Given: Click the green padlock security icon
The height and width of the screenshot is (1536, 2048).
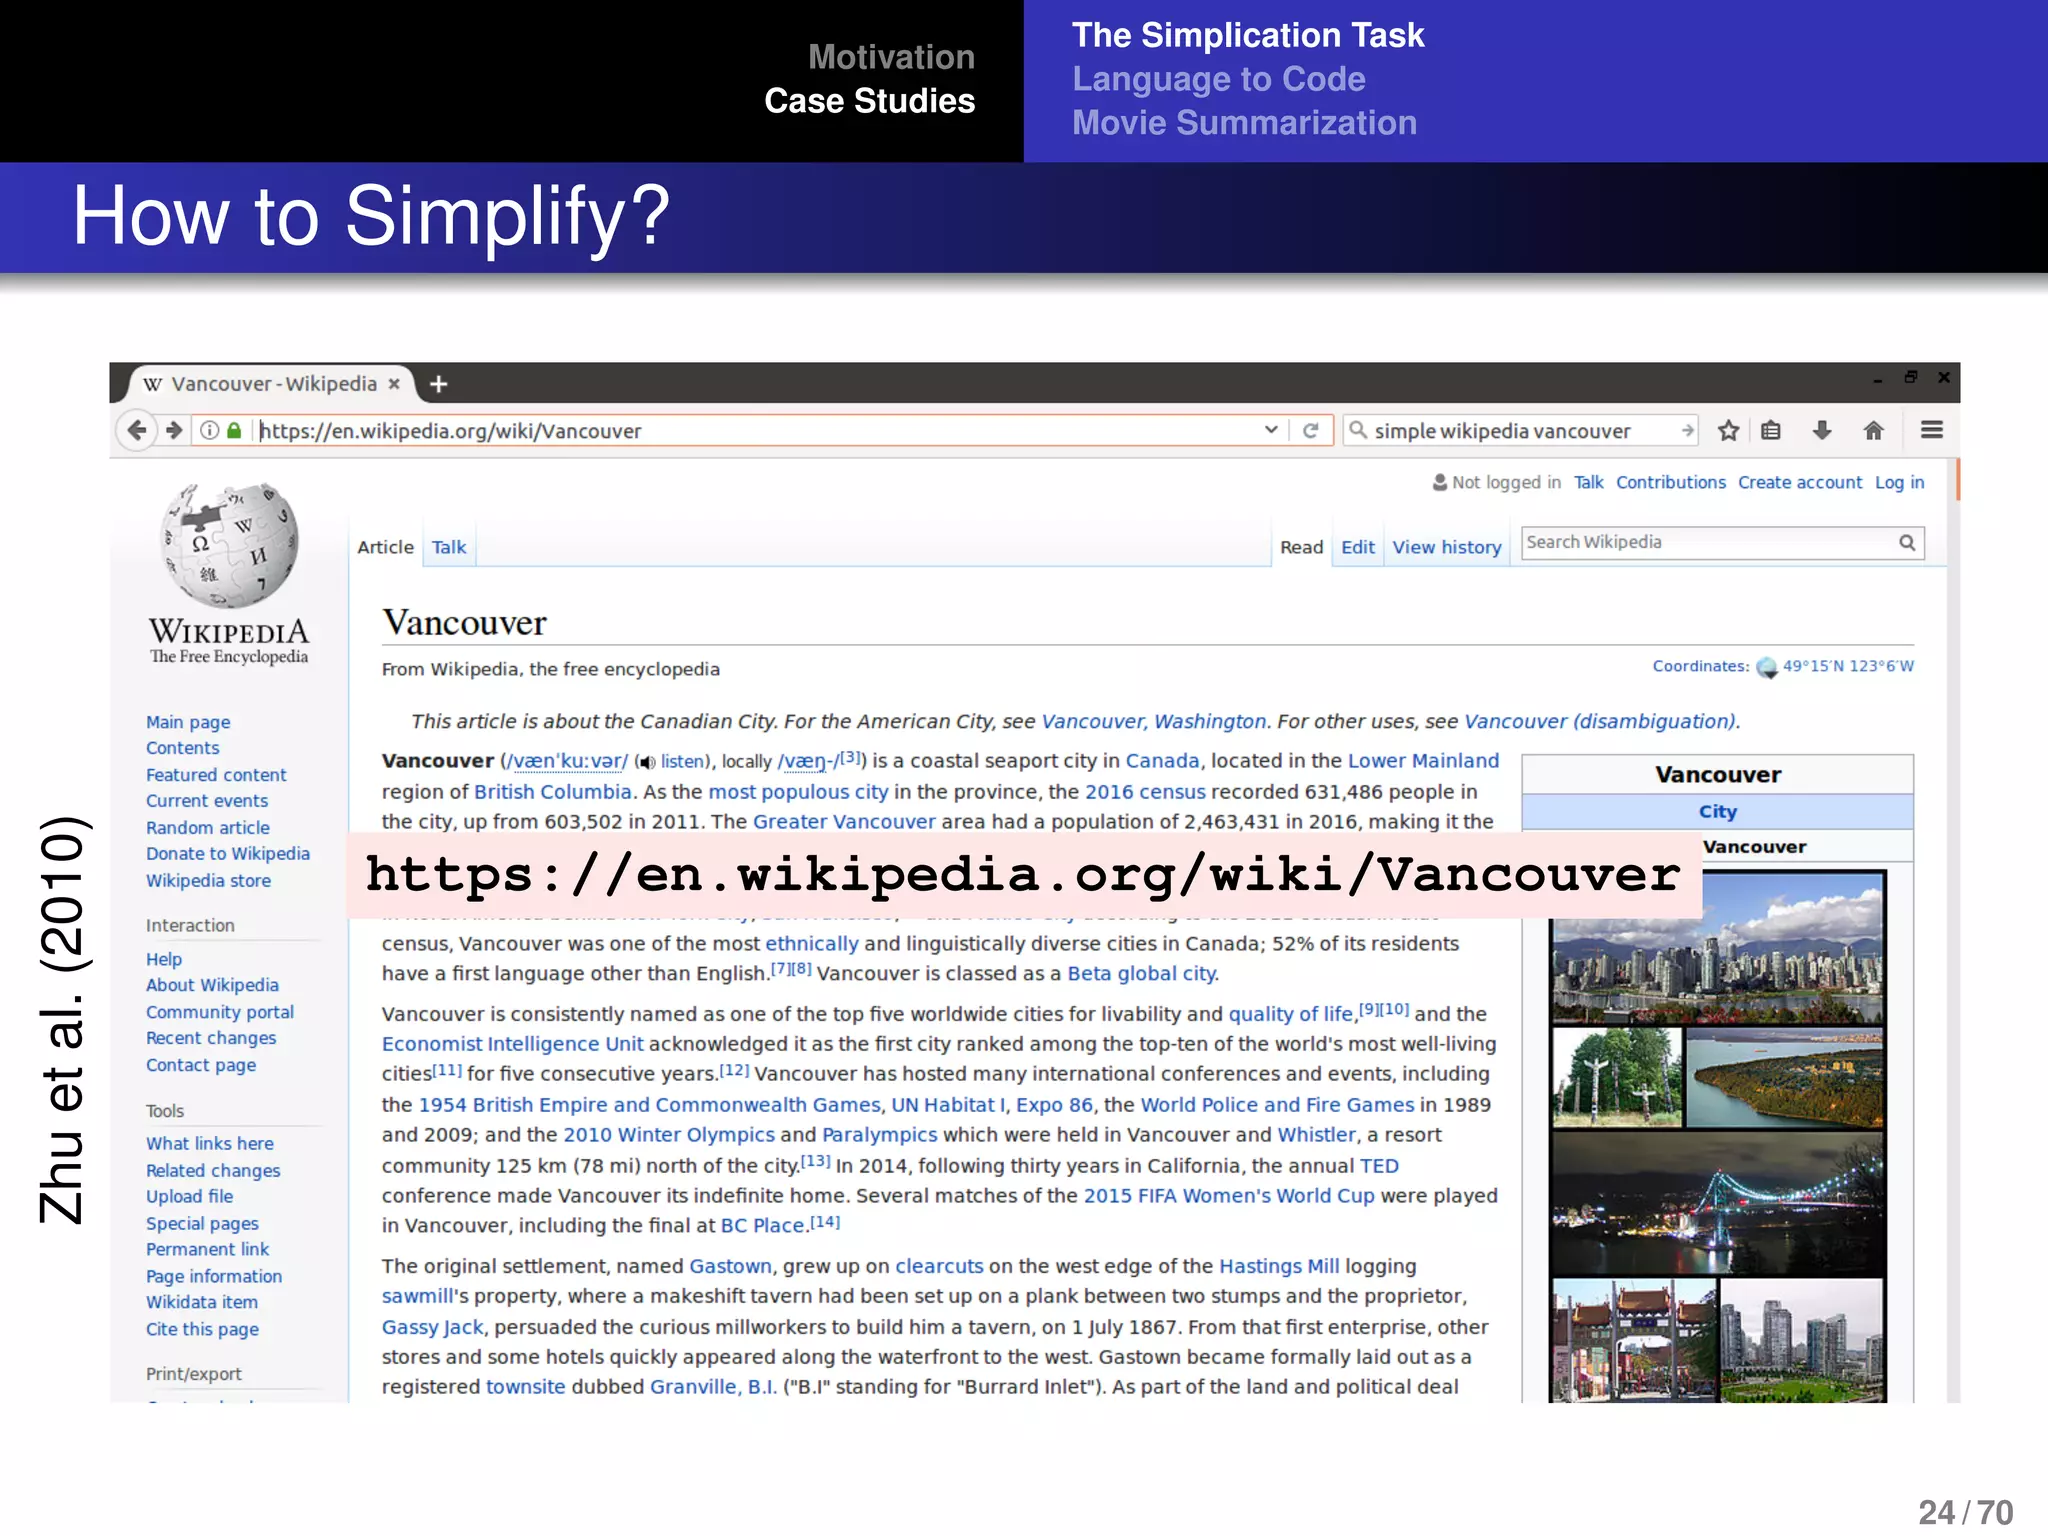Looking at the screenshot, I should point(234,430).
